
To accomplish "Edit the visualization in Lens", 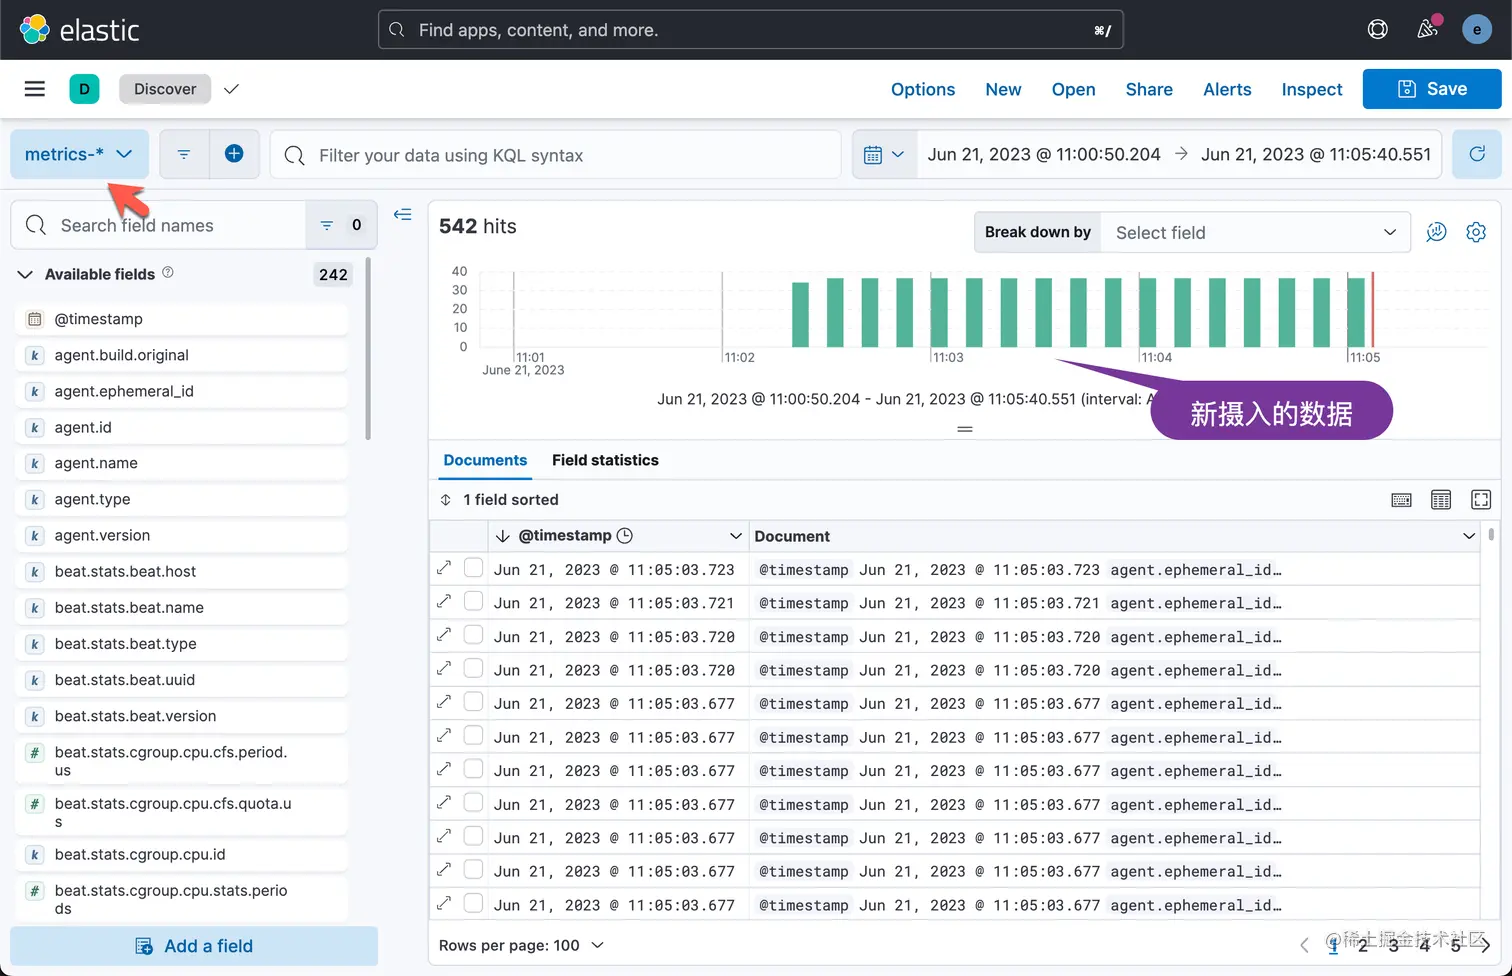I will click(1436, 232).
